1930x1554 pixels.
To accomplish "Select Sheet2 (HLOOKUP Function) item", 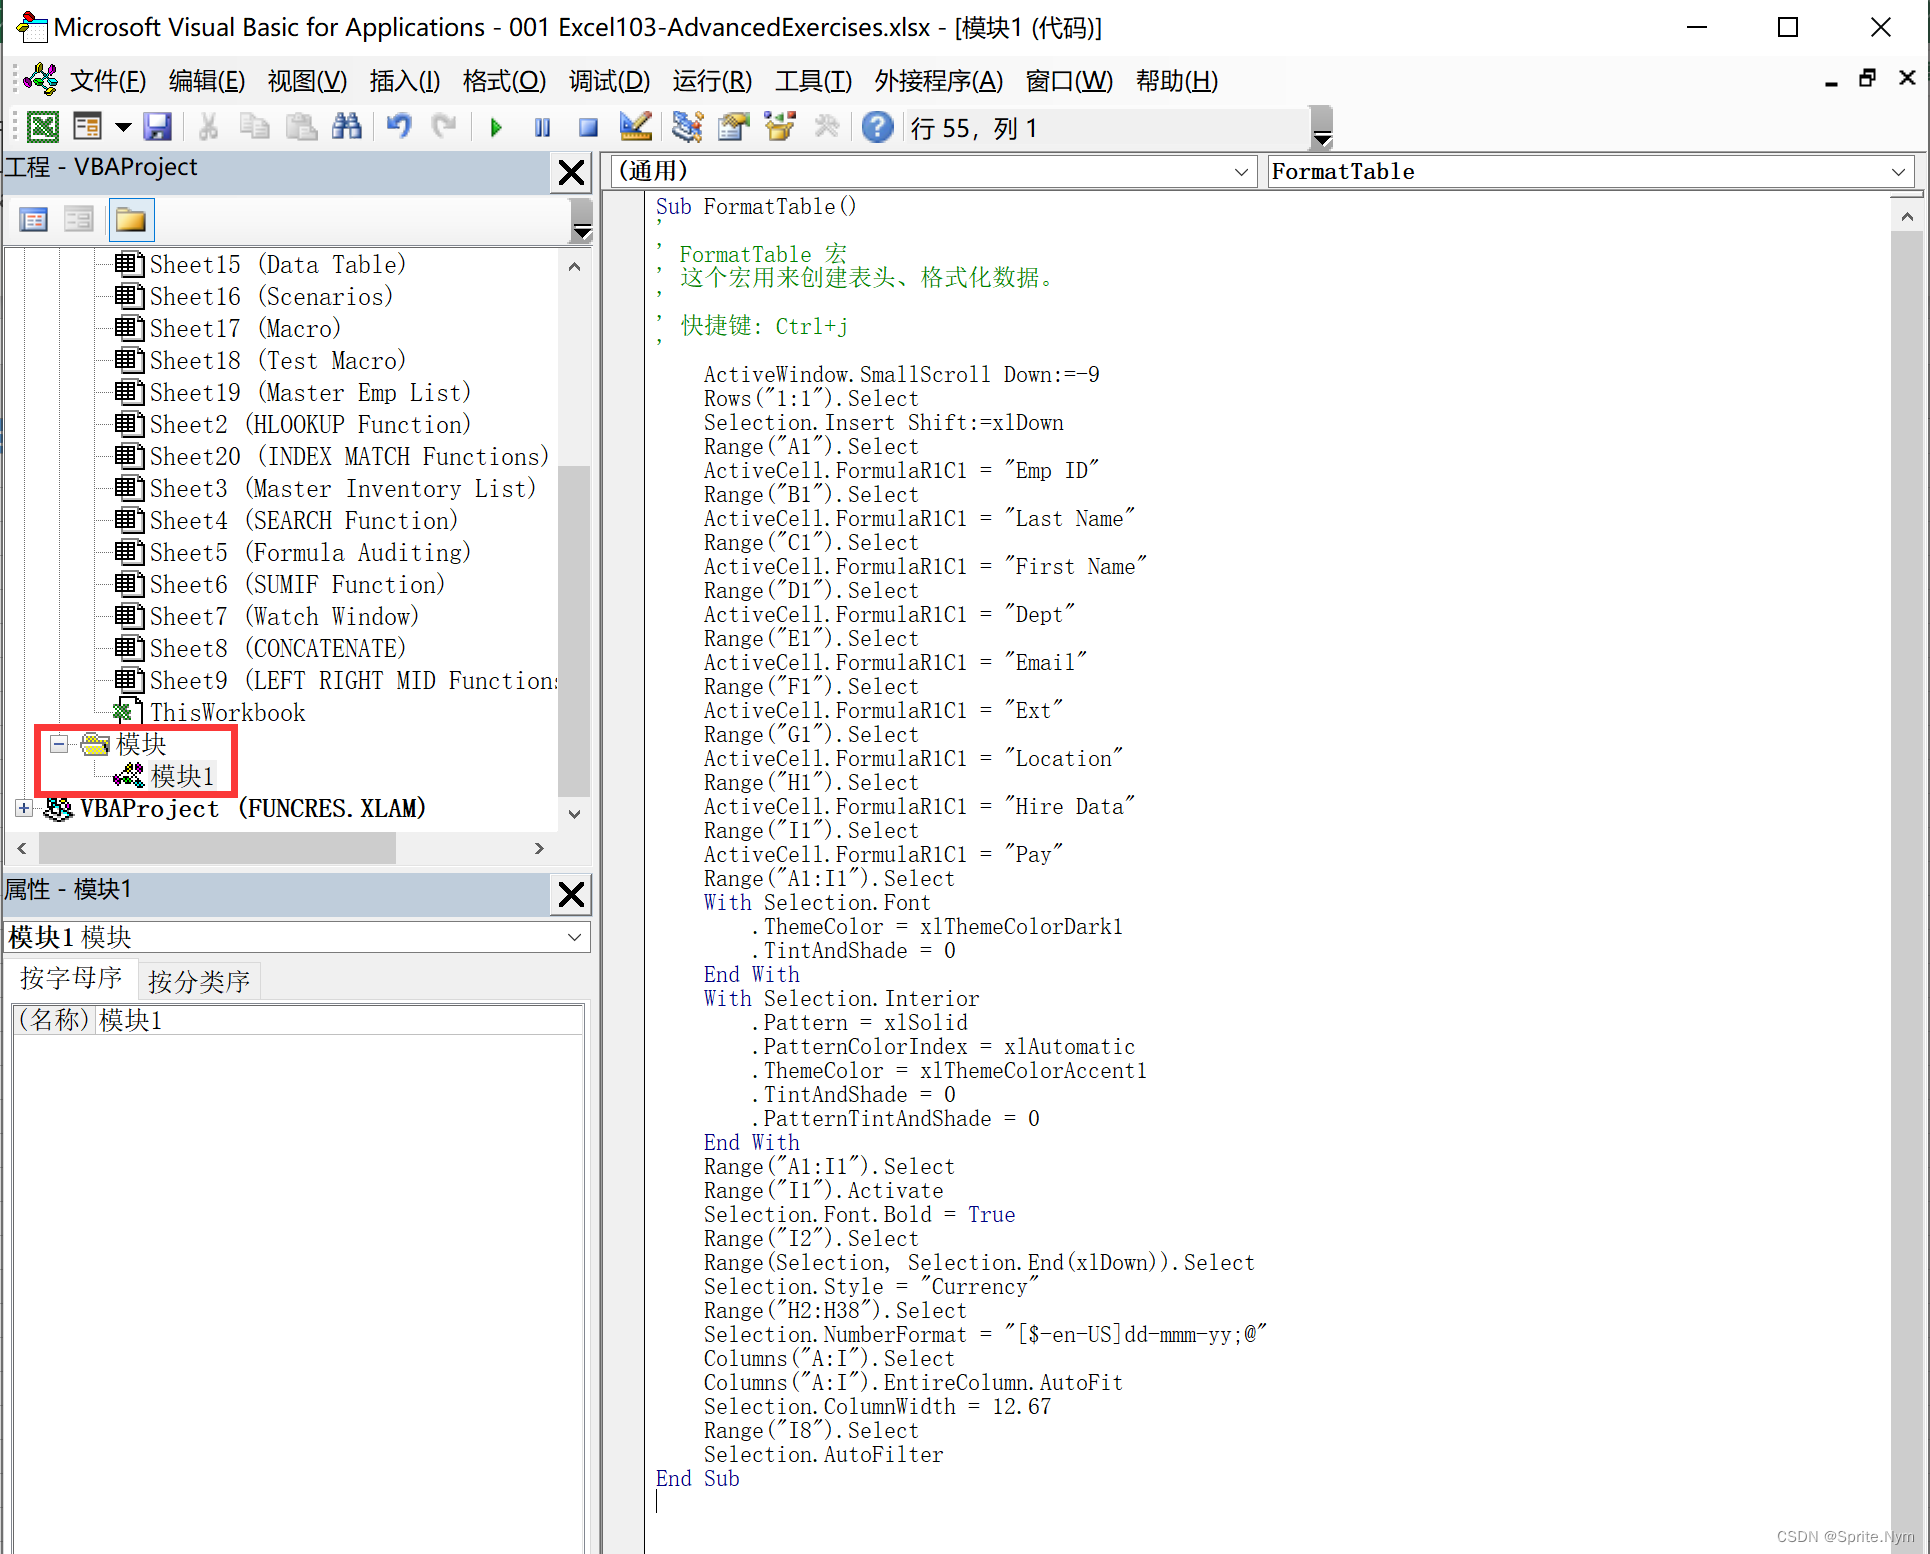I will click(x=310, y=424).
